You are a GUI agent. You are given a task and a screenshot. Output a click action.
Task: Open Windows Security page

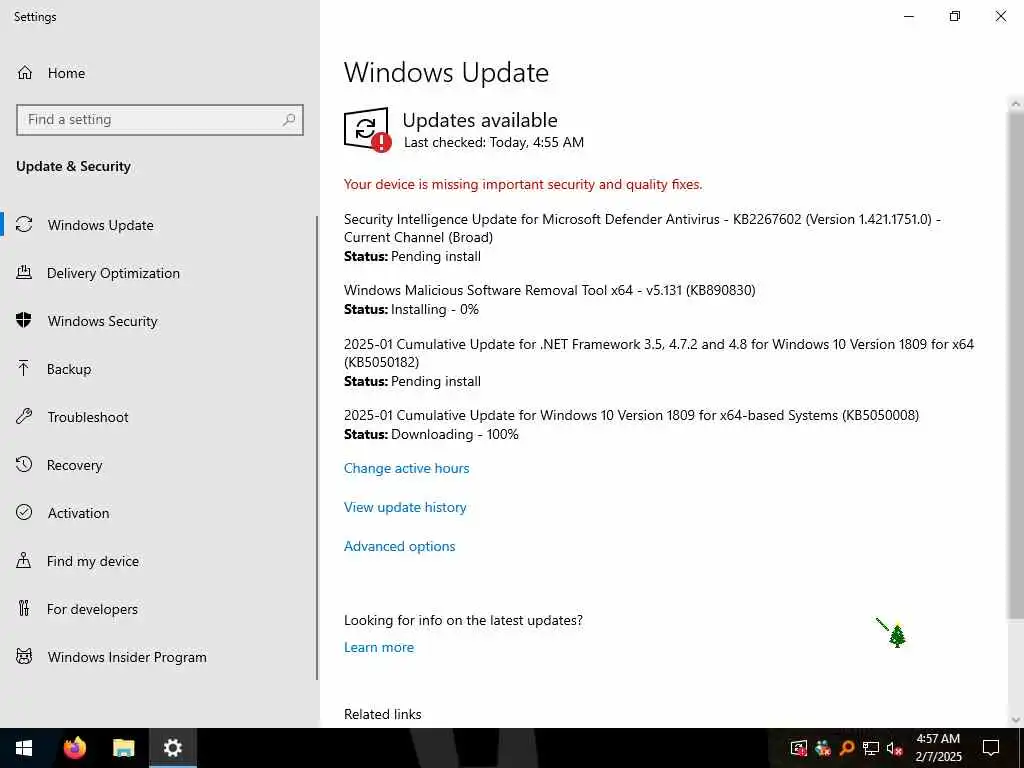pos(103,321)
